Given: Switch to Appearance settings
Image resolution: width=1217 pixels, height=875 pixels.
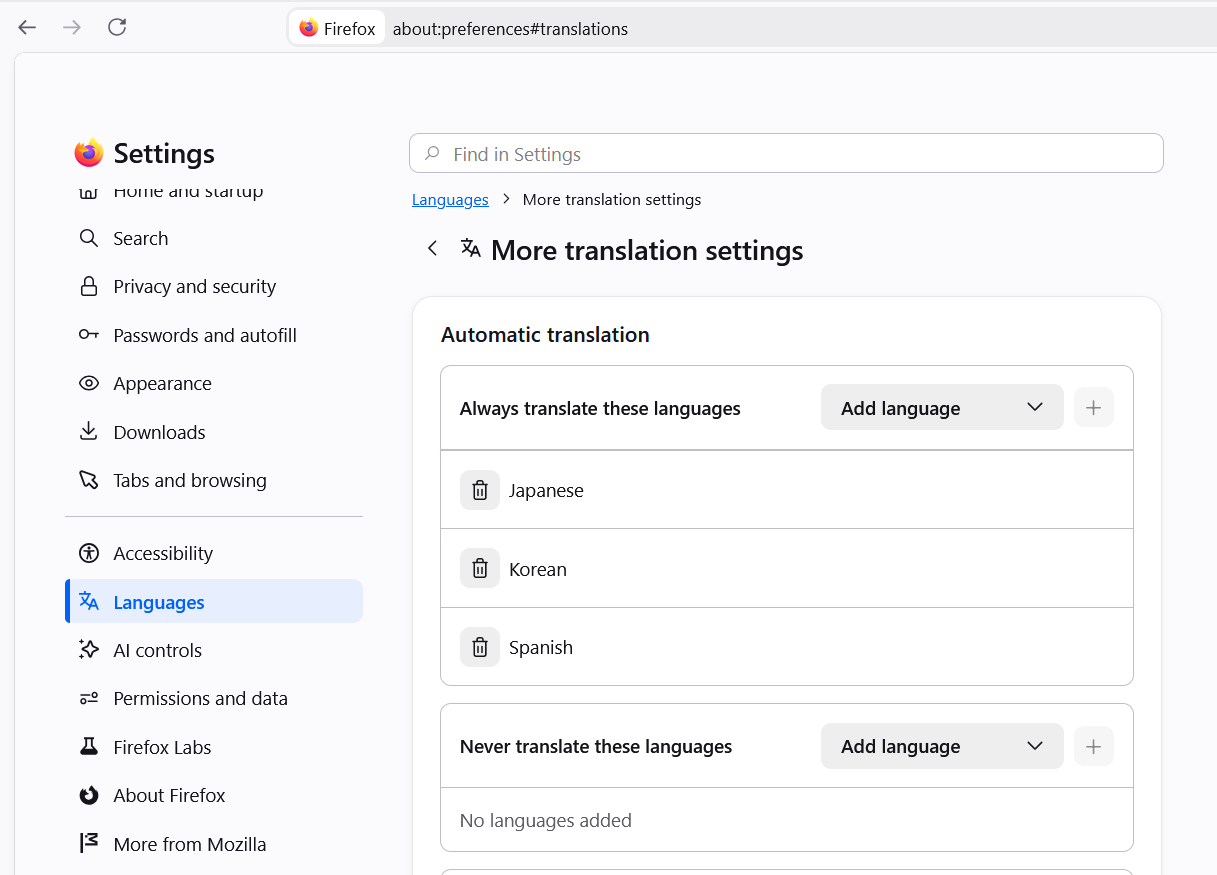Looking at the screenshot, I should (x=214, y=383).
